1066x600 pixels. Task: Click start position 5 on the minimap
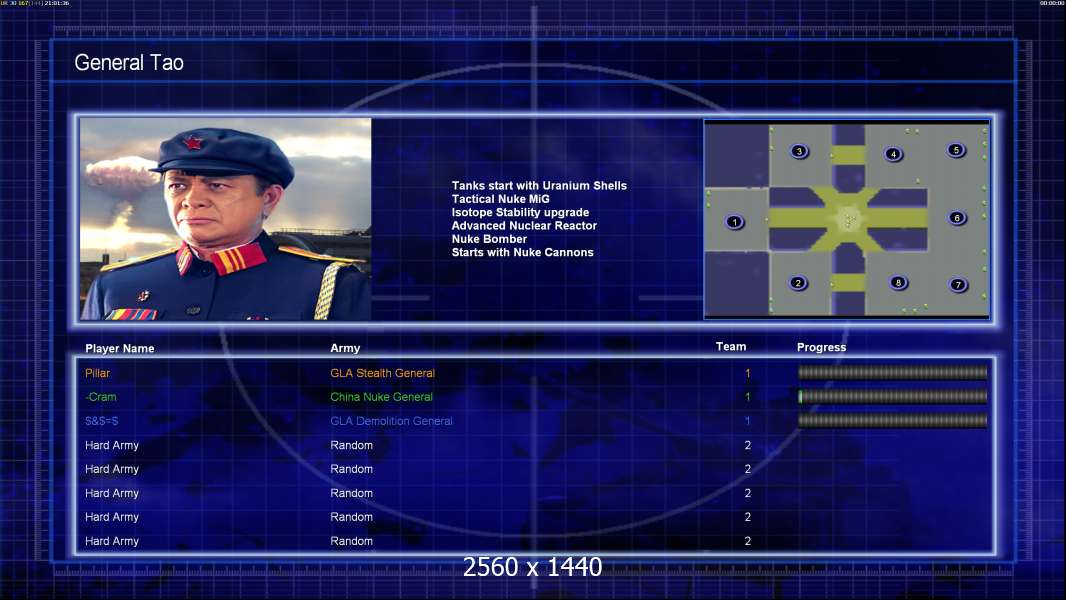click(x=956, y=150)
